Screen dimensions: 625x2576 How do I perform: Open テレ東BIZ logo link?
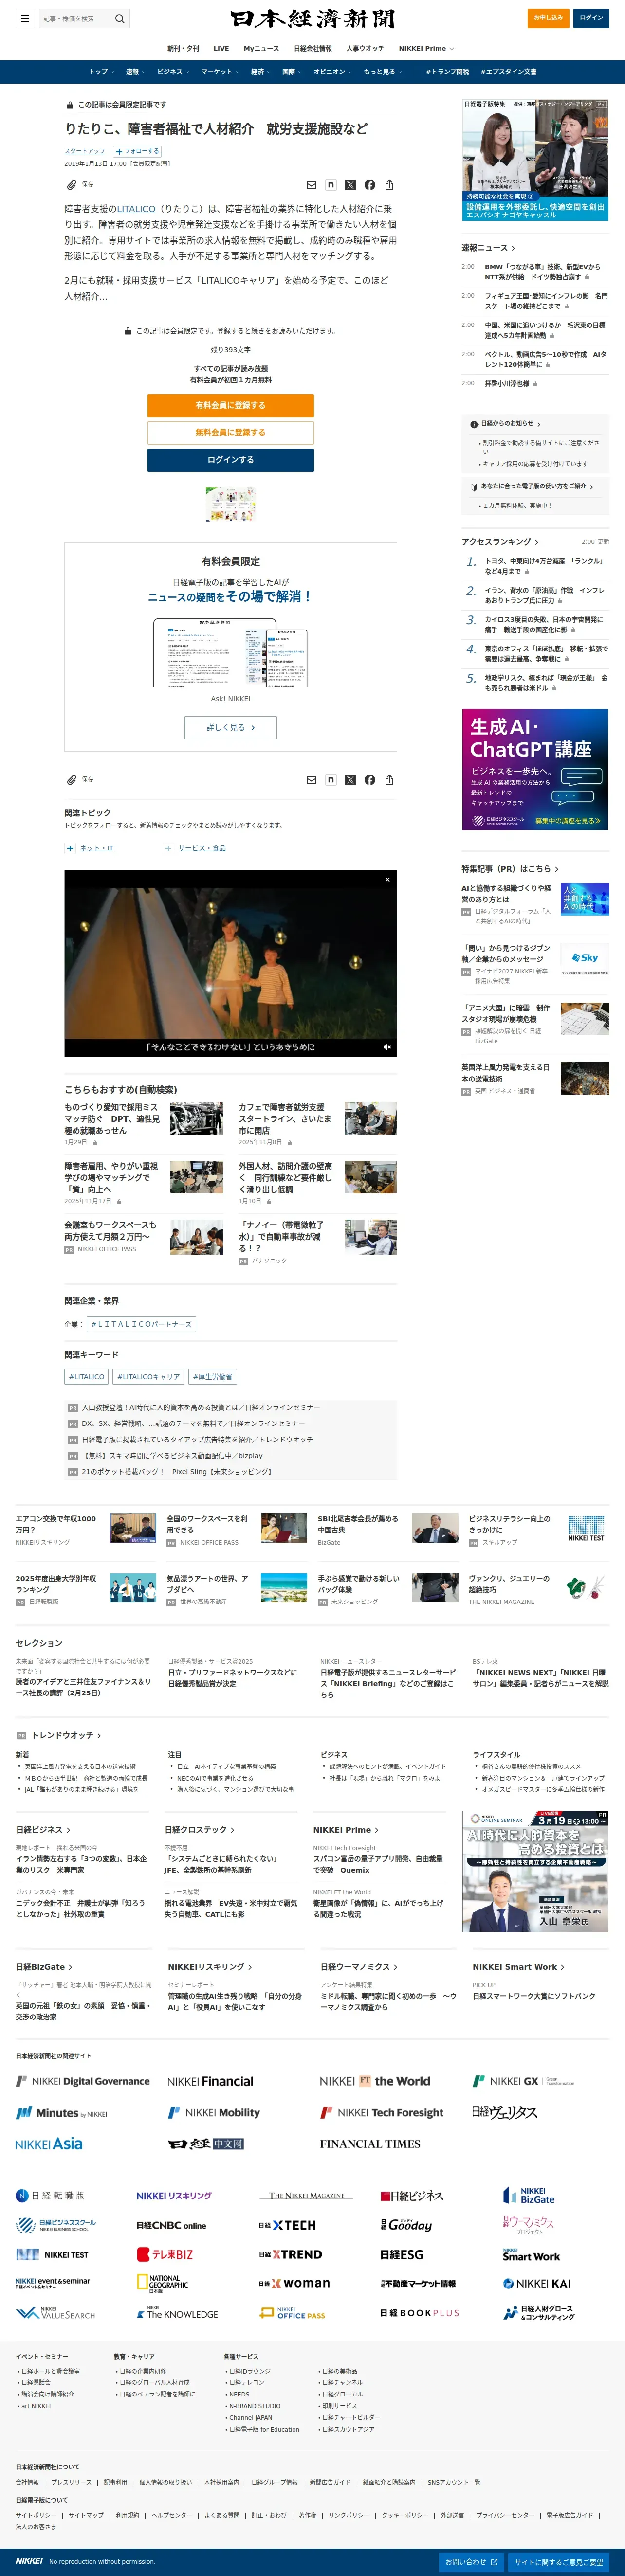pos(165,2254)
